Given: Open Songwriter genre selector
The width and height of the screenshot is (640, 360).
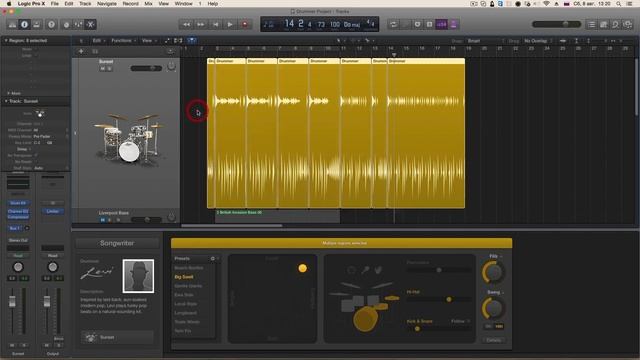Looking at the screenshot, I should pyautogui.click(x=117, y=243).
